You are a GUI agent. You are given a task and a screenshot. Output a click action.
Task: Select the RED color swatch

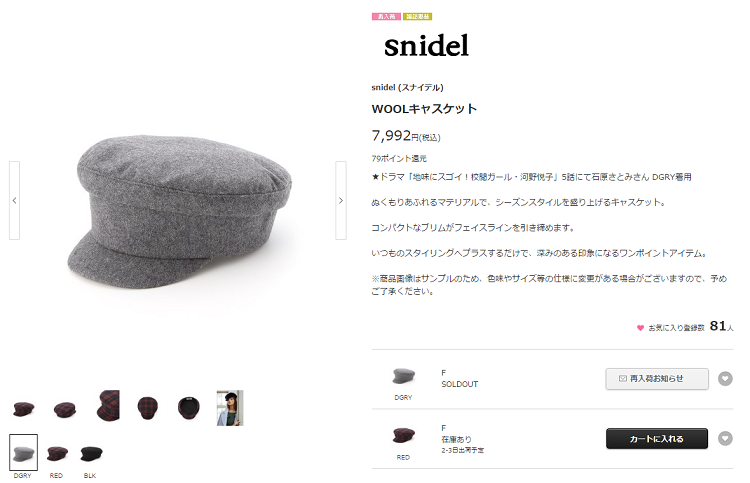click(57, 453)
